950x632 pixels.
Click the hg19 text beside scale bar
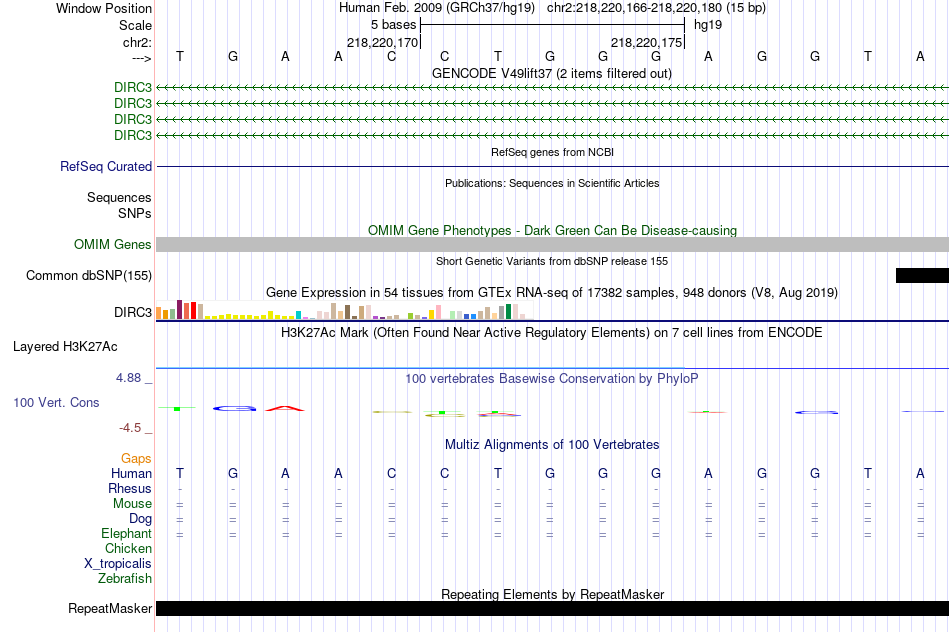tap(708, 25)
